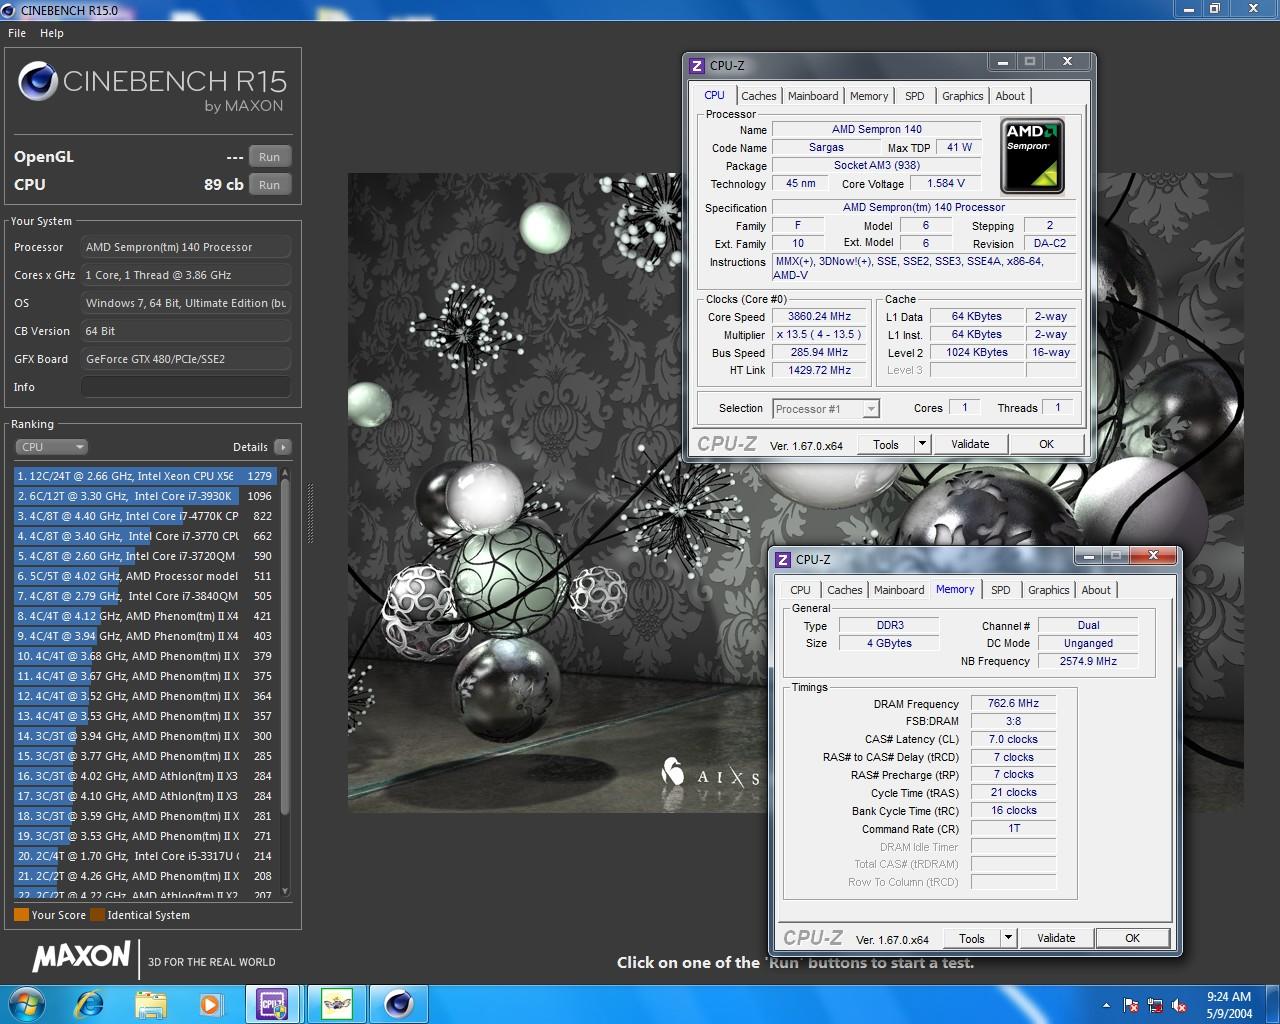Select ranking row AMD Processor model 511
Image resolution: width=1280 pixels, height=1024 pixels.
[144, 576]
